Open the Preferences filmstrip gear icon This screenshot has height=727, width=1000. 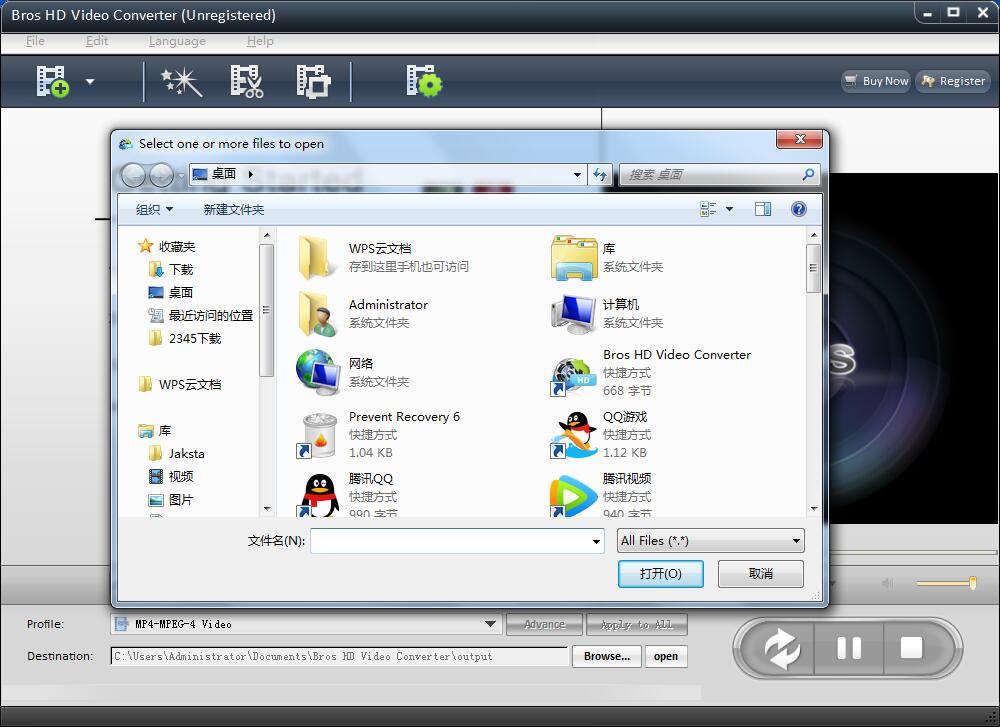(x=424, y=81)
